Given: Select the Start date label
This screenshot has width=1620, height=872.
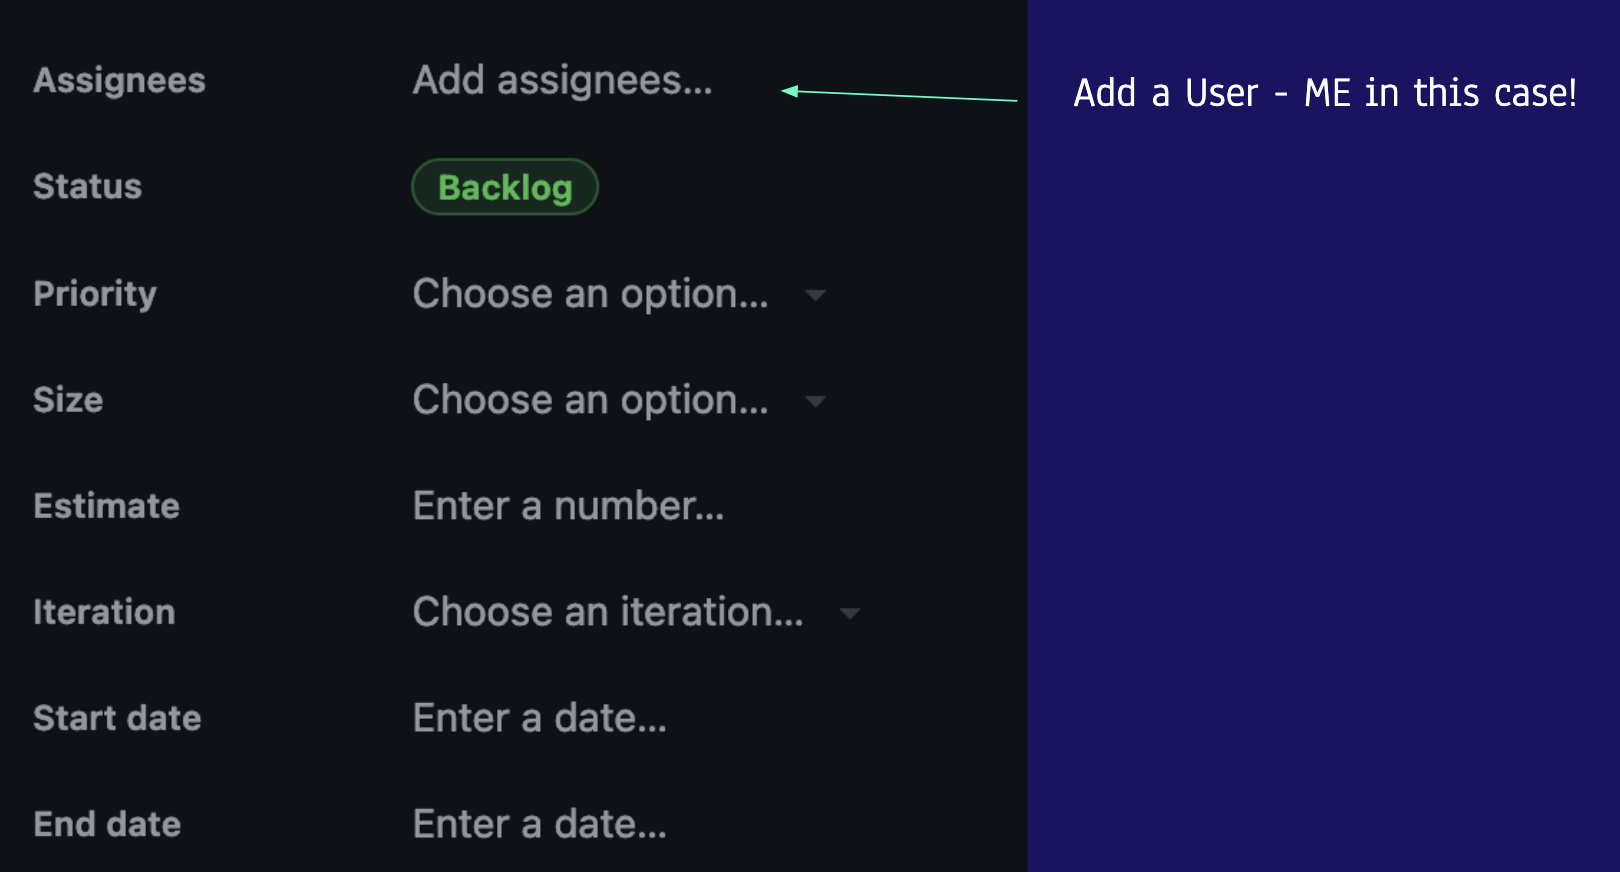Looking at the screenshot, I should pyautogui.click(x=117, y=718).
